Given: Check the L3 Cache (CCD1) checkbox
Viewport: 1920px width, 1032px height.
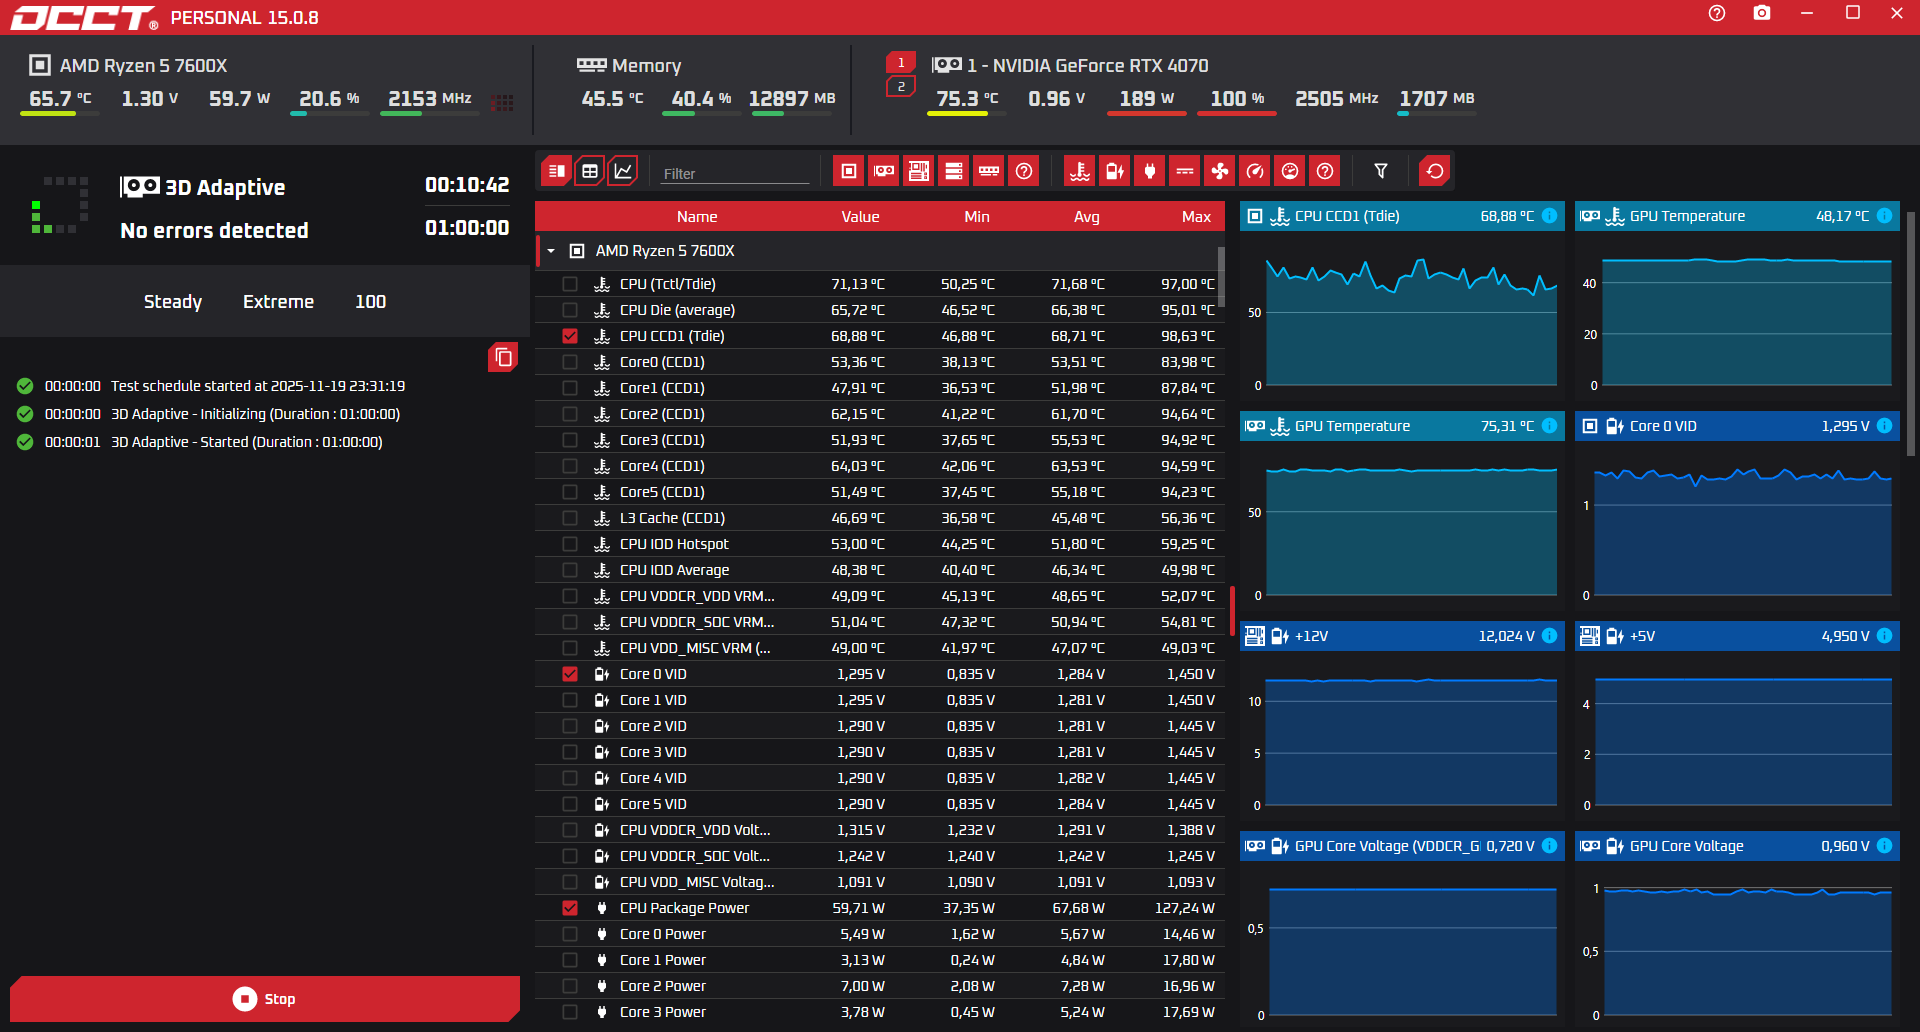Looking at the screenshot, I should click(570, 518).
